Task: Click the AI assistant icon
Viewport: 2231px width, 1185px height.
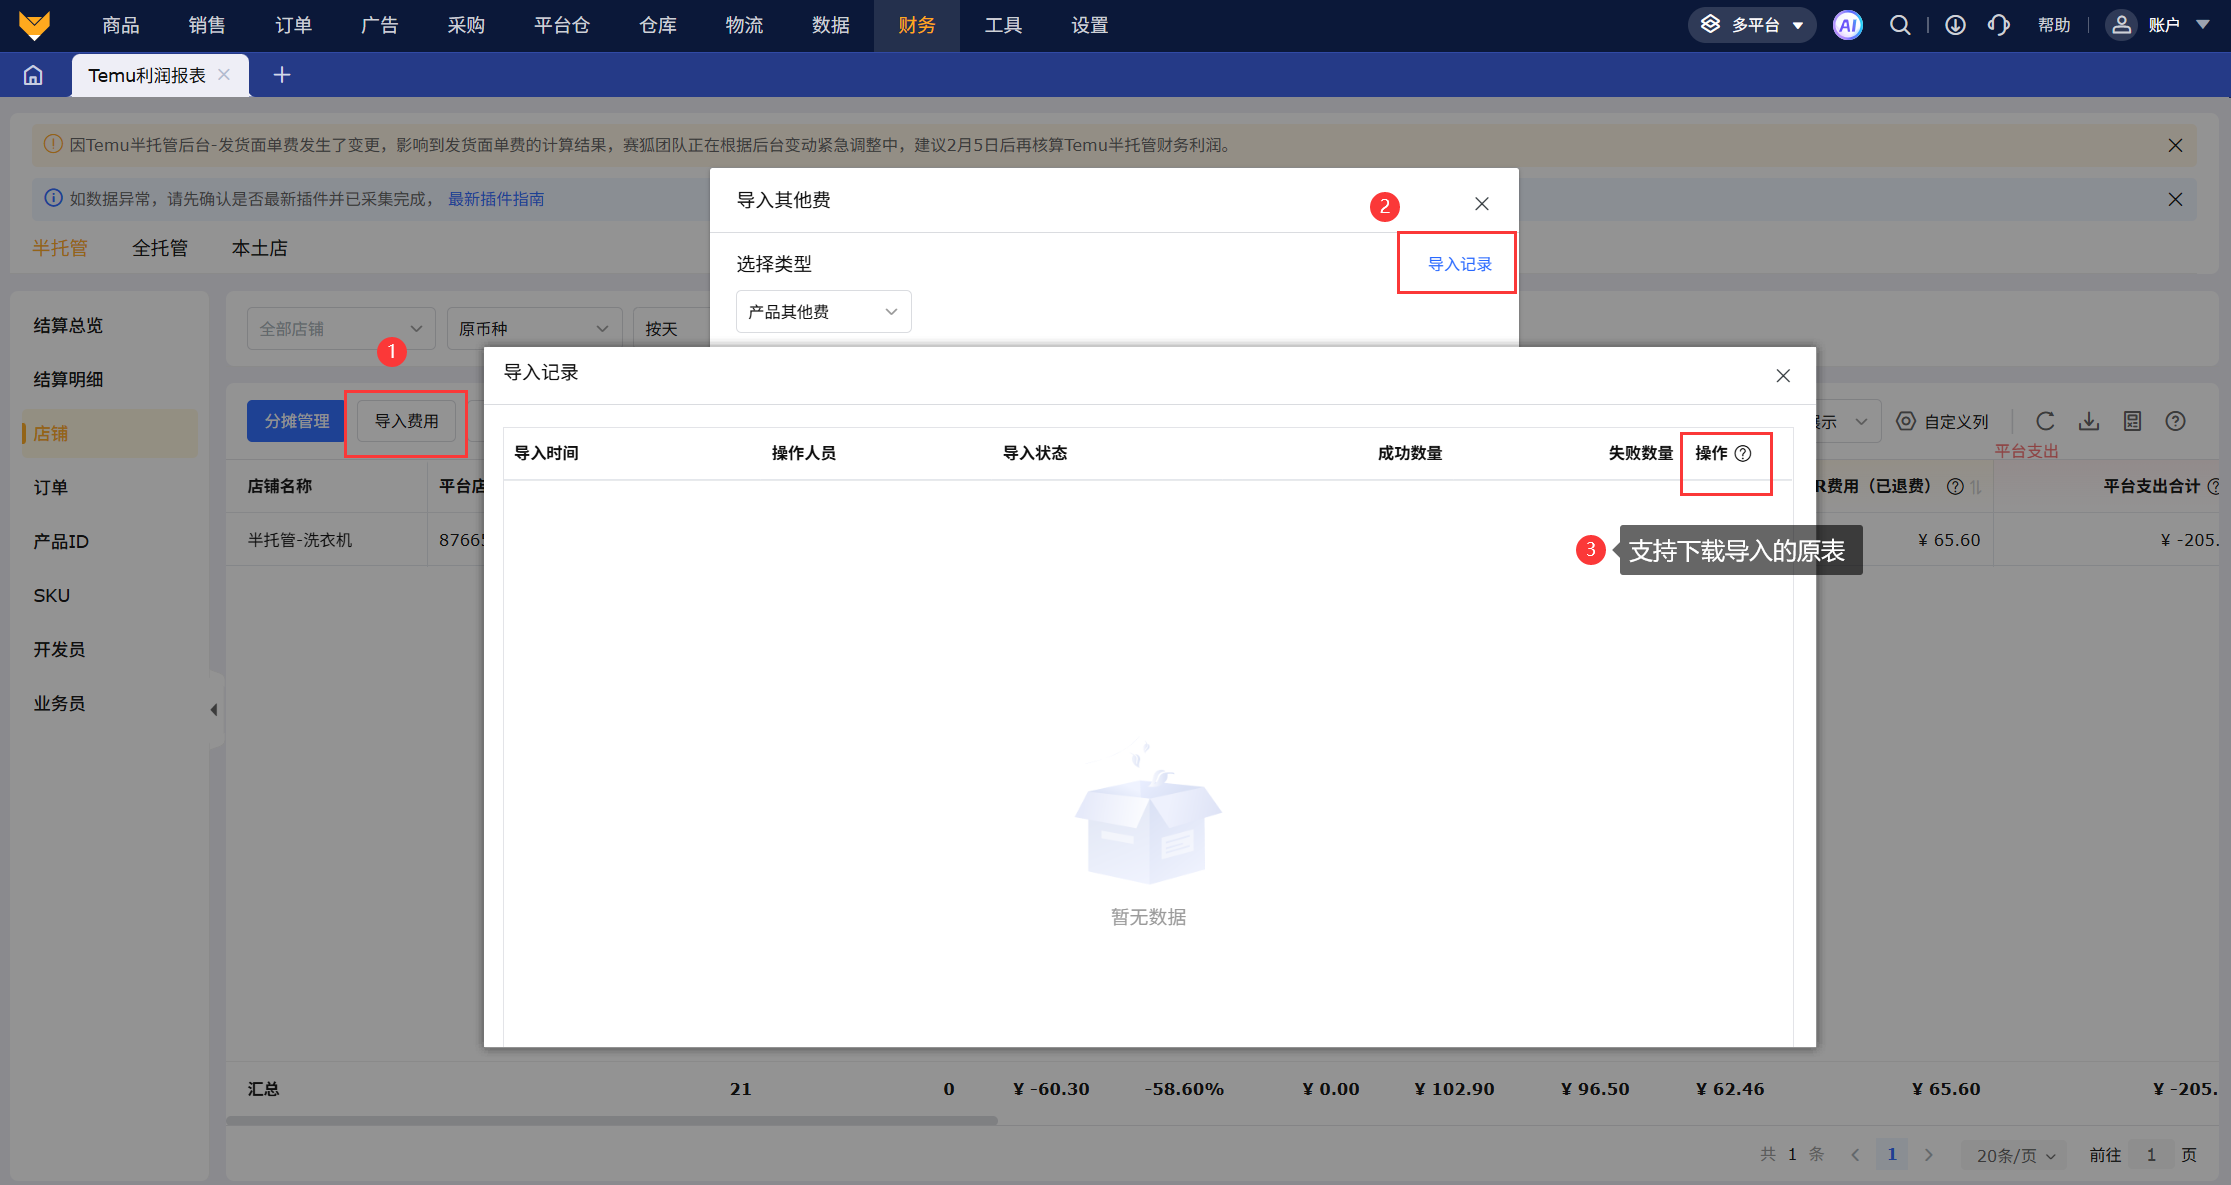Action: tap(1847, 25)
